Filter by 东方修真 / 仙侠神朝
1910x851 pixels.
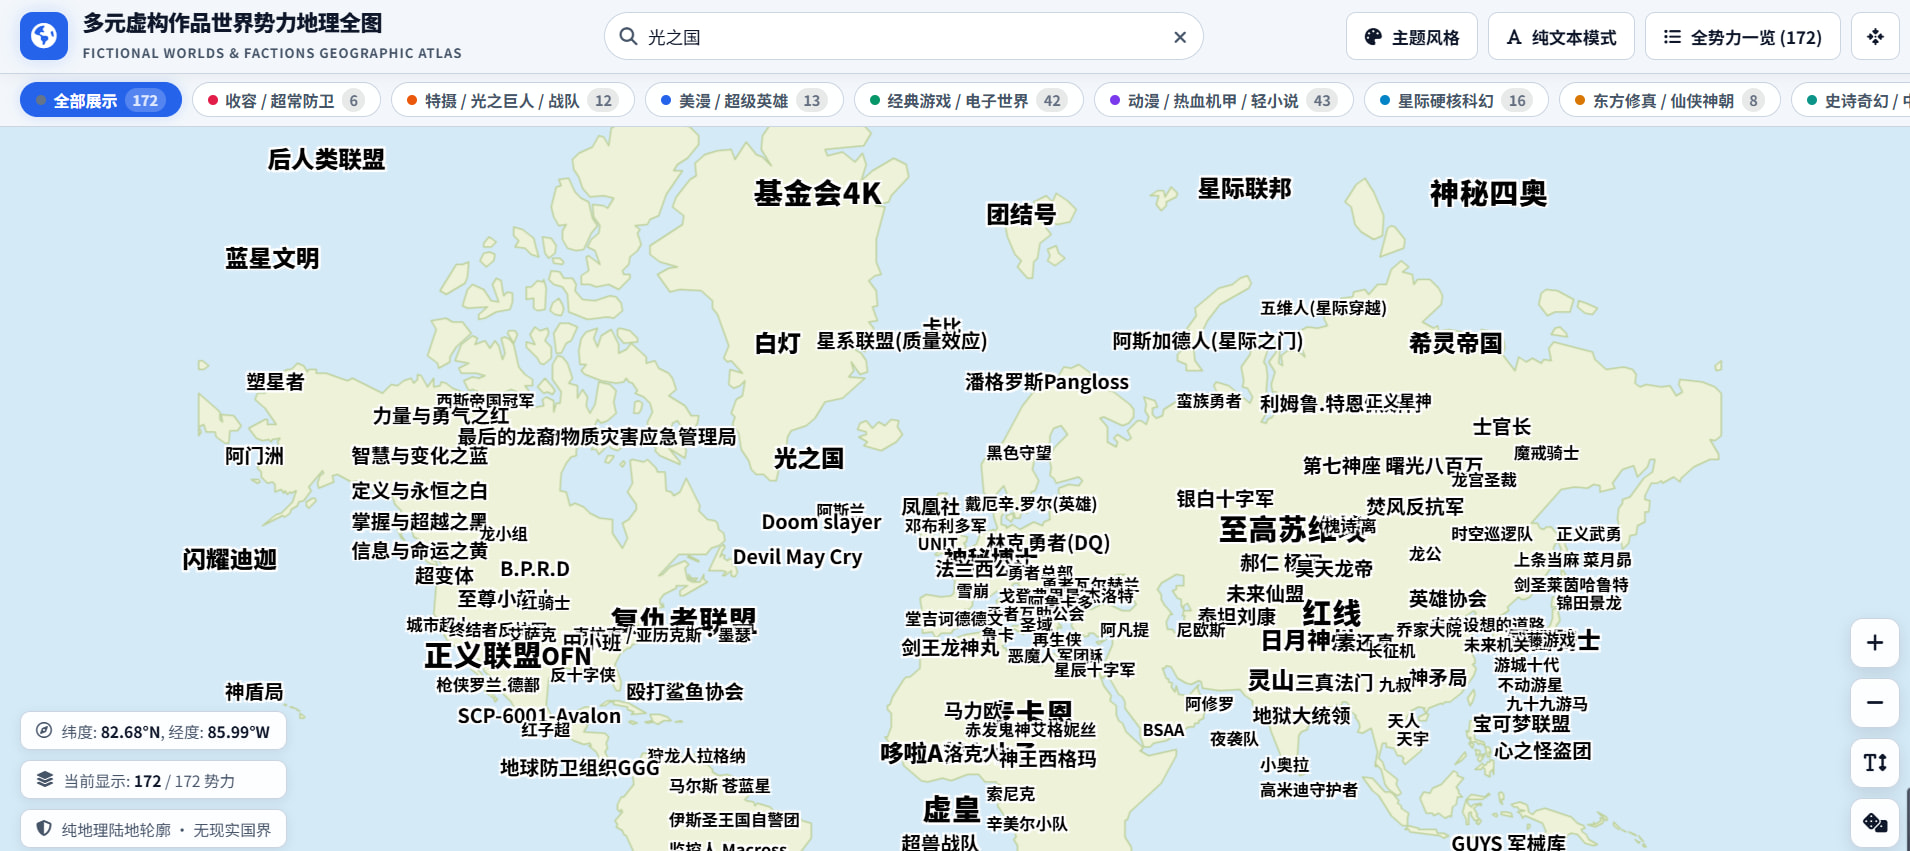click(1669, 100)
